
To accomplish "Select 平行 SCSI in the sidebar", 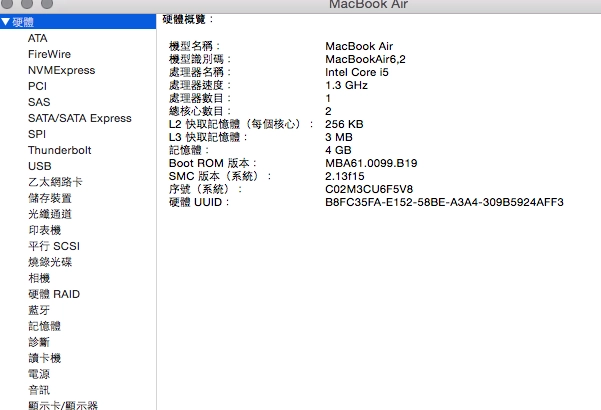I will 54,246.
